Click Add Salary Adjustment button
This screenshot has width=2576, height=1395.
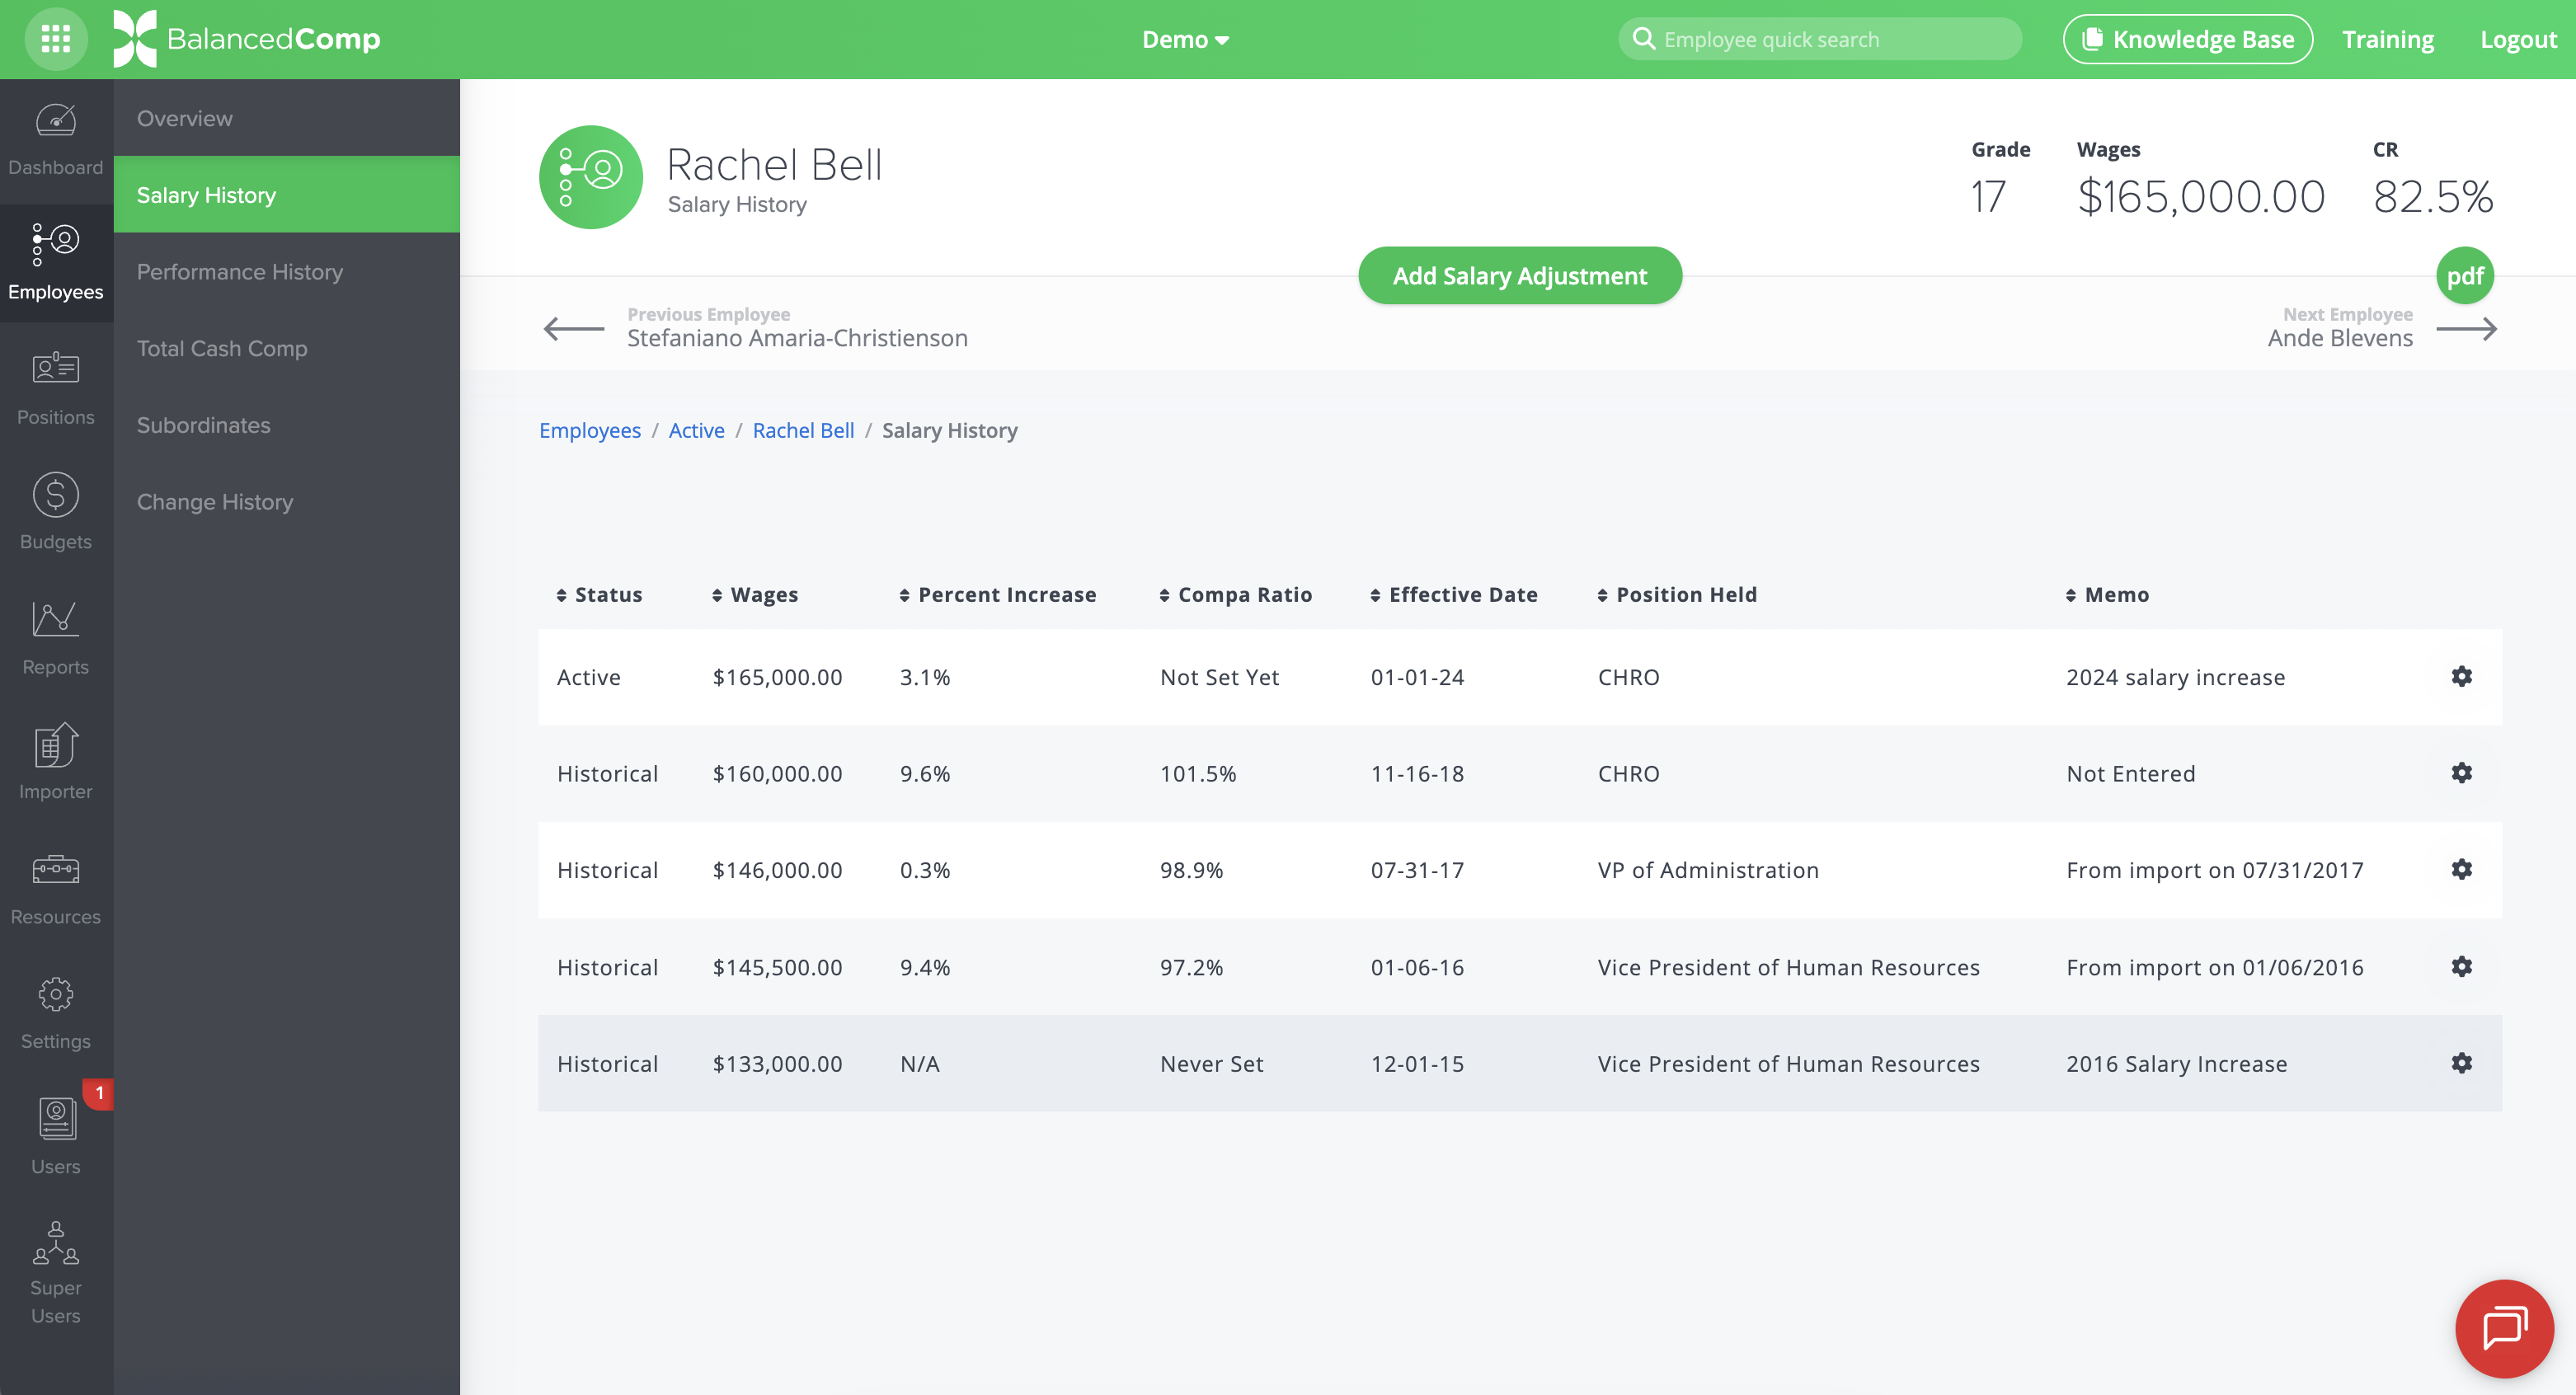[x=1519, y=276]
